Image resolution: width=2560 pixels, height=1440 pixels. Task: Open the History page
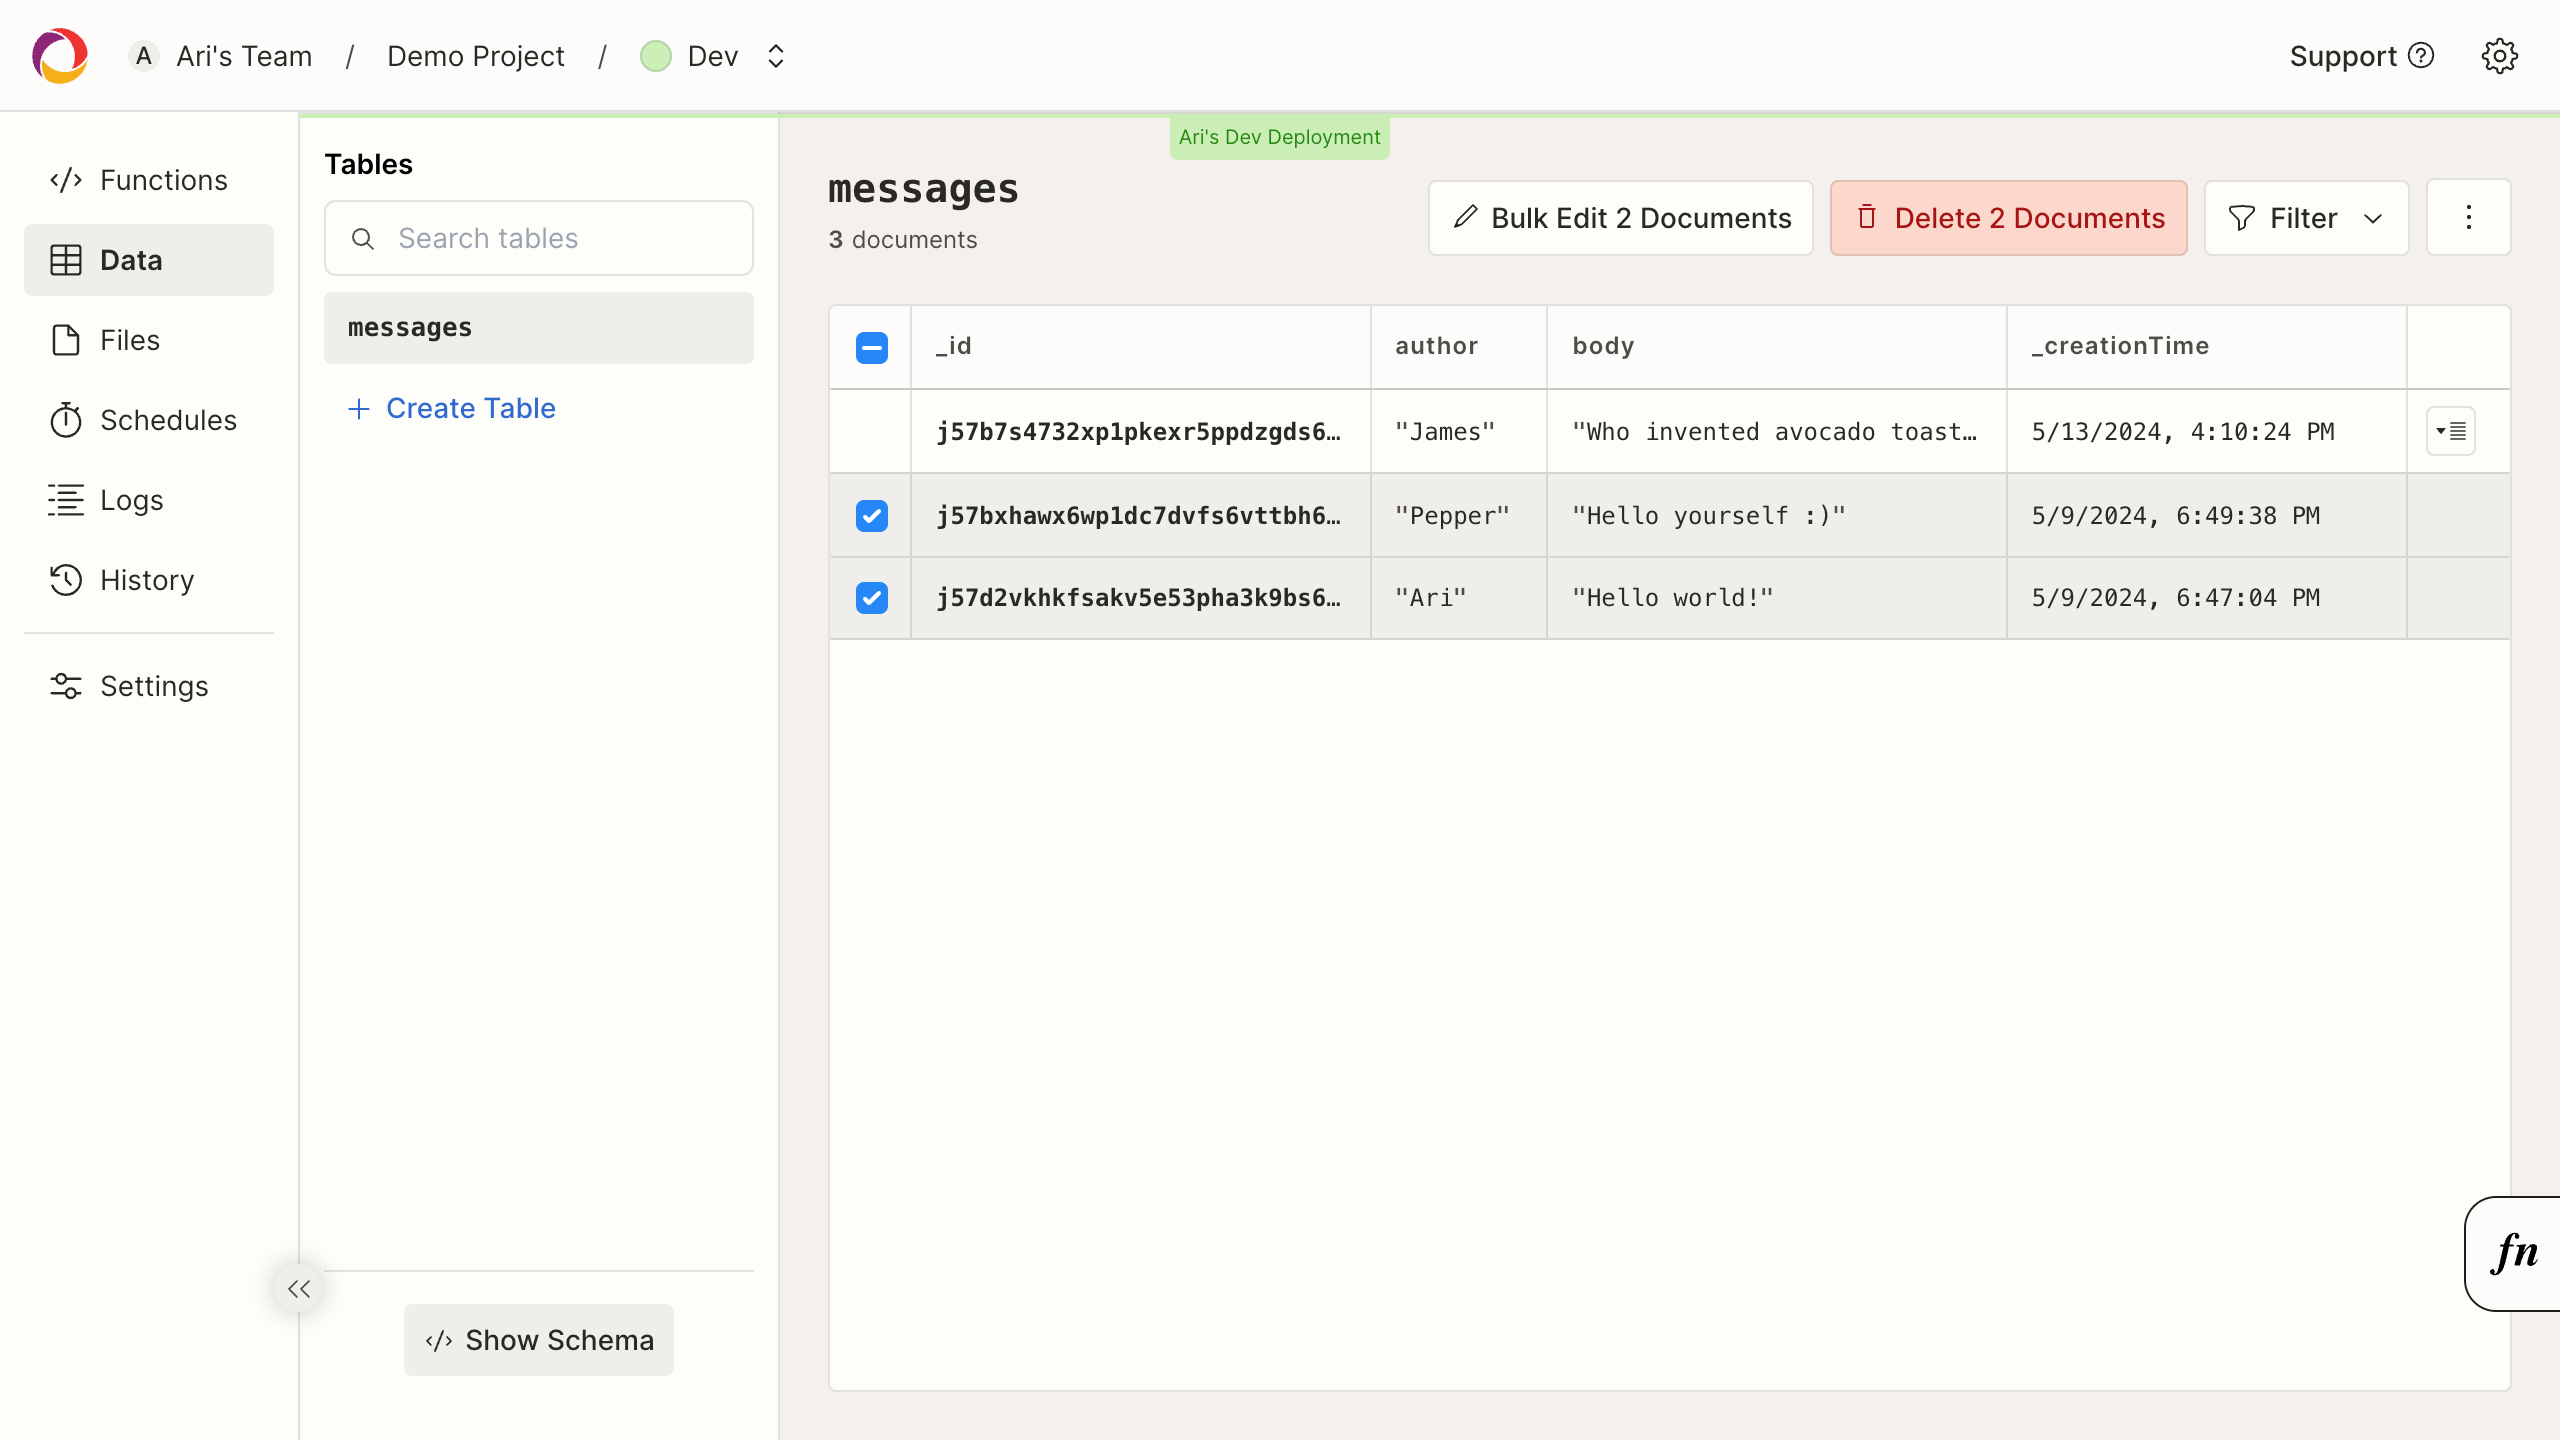149,580
